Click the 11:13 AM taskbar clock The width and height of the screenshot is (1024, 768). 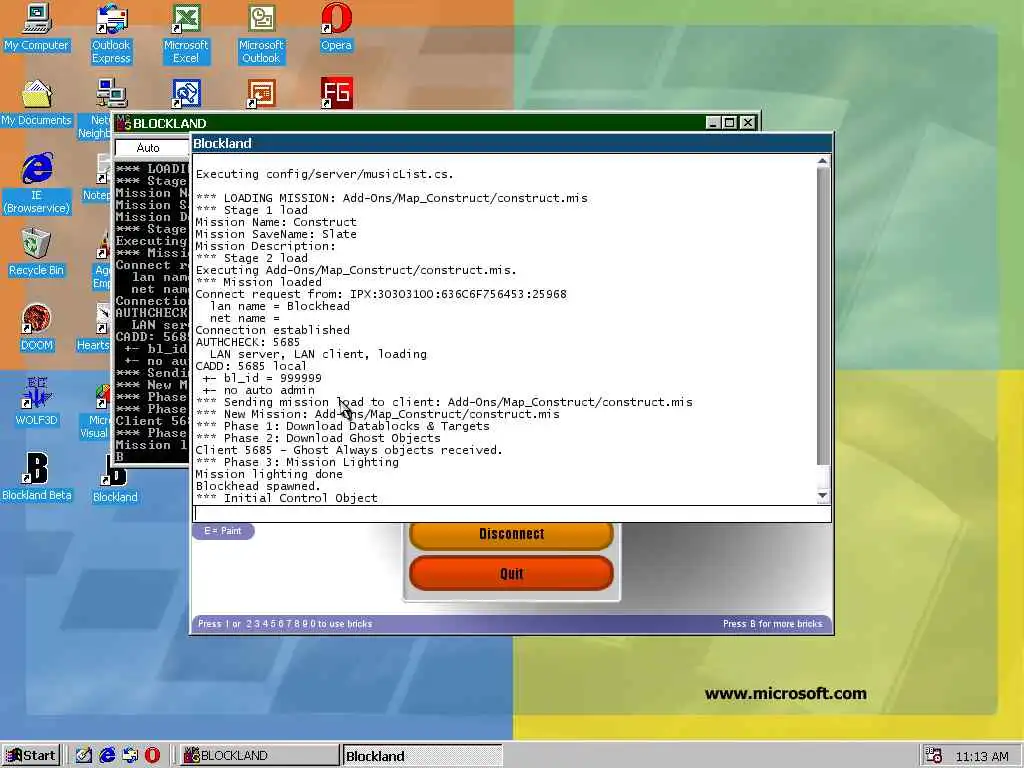[x=982, y=756]
